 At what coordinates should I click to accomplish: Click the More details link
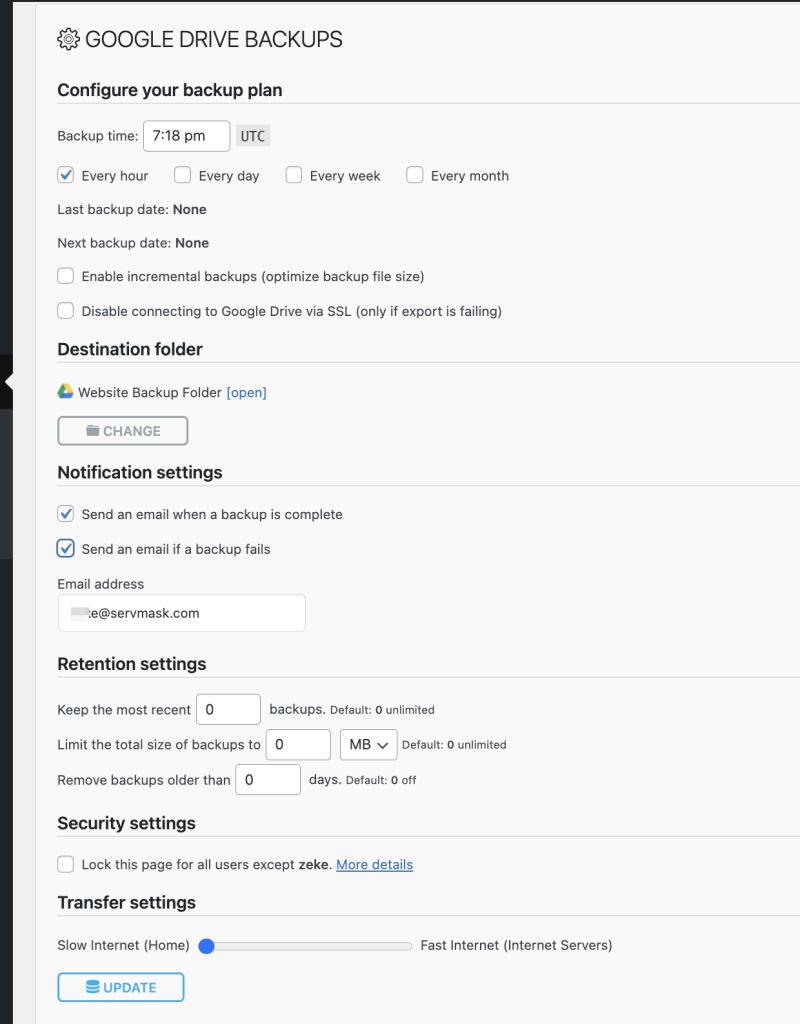click(374, 864)
